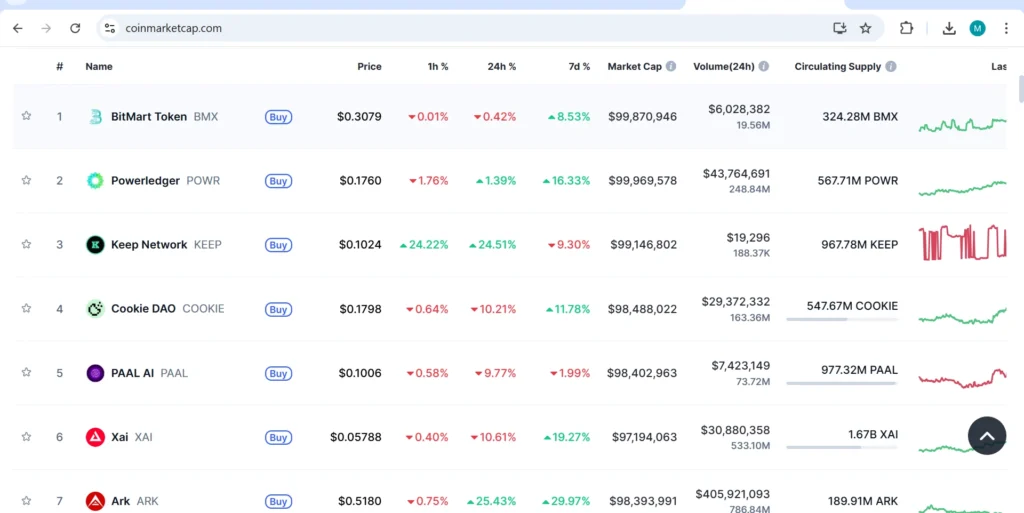Sort table by 1h % column

tap(438, 67)
